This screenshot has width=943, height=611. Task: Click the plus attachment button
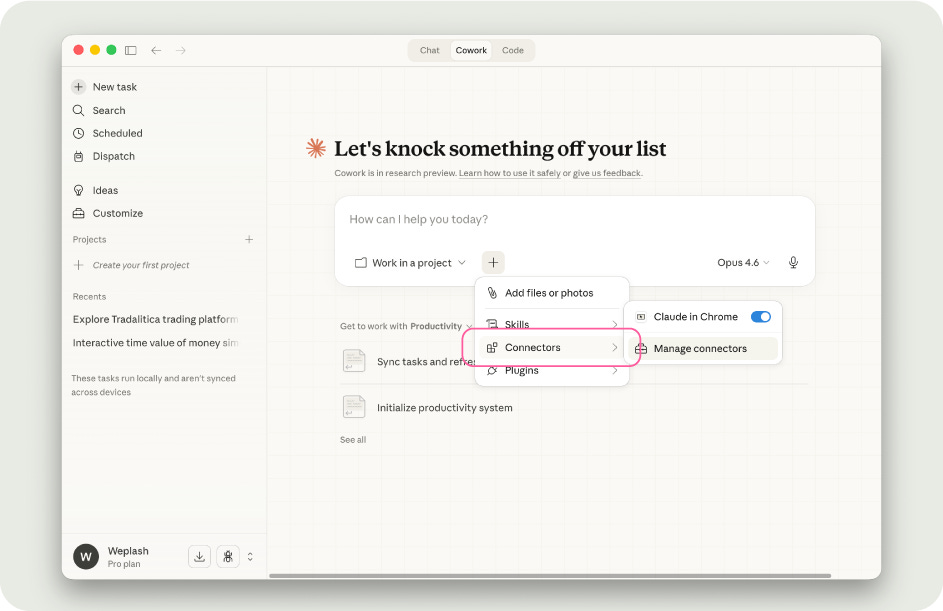point(493,262)
